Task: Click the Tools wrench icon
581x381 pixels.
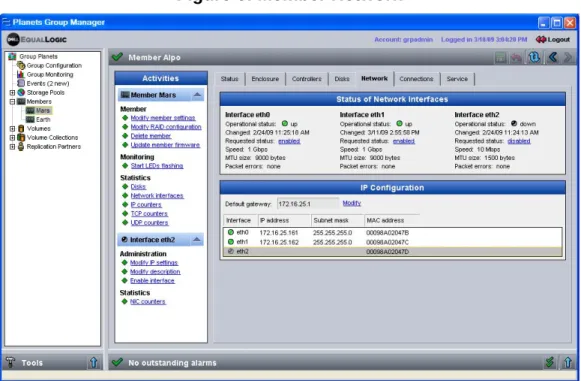Action: 10,362
